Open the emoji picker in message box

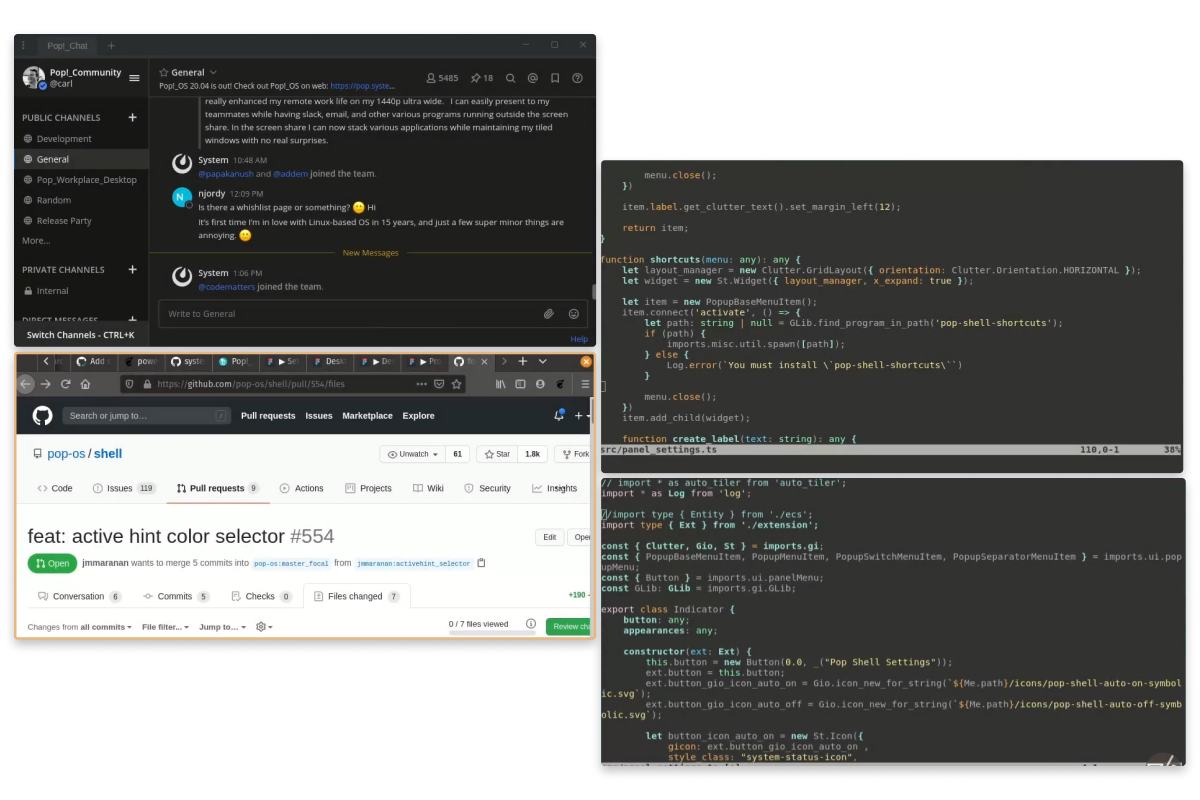[x=574, y=314]
